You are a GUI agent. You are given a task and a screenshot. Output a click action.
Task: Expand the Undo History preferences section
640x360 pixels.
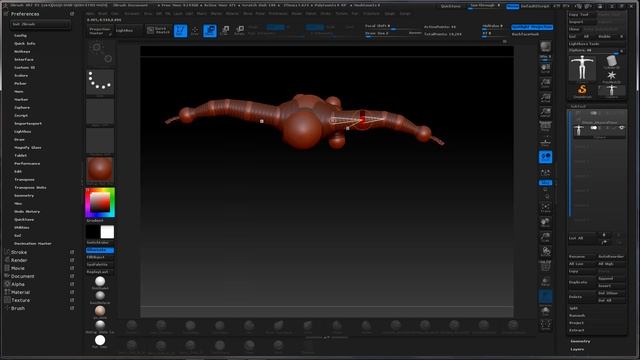point(27,211)
